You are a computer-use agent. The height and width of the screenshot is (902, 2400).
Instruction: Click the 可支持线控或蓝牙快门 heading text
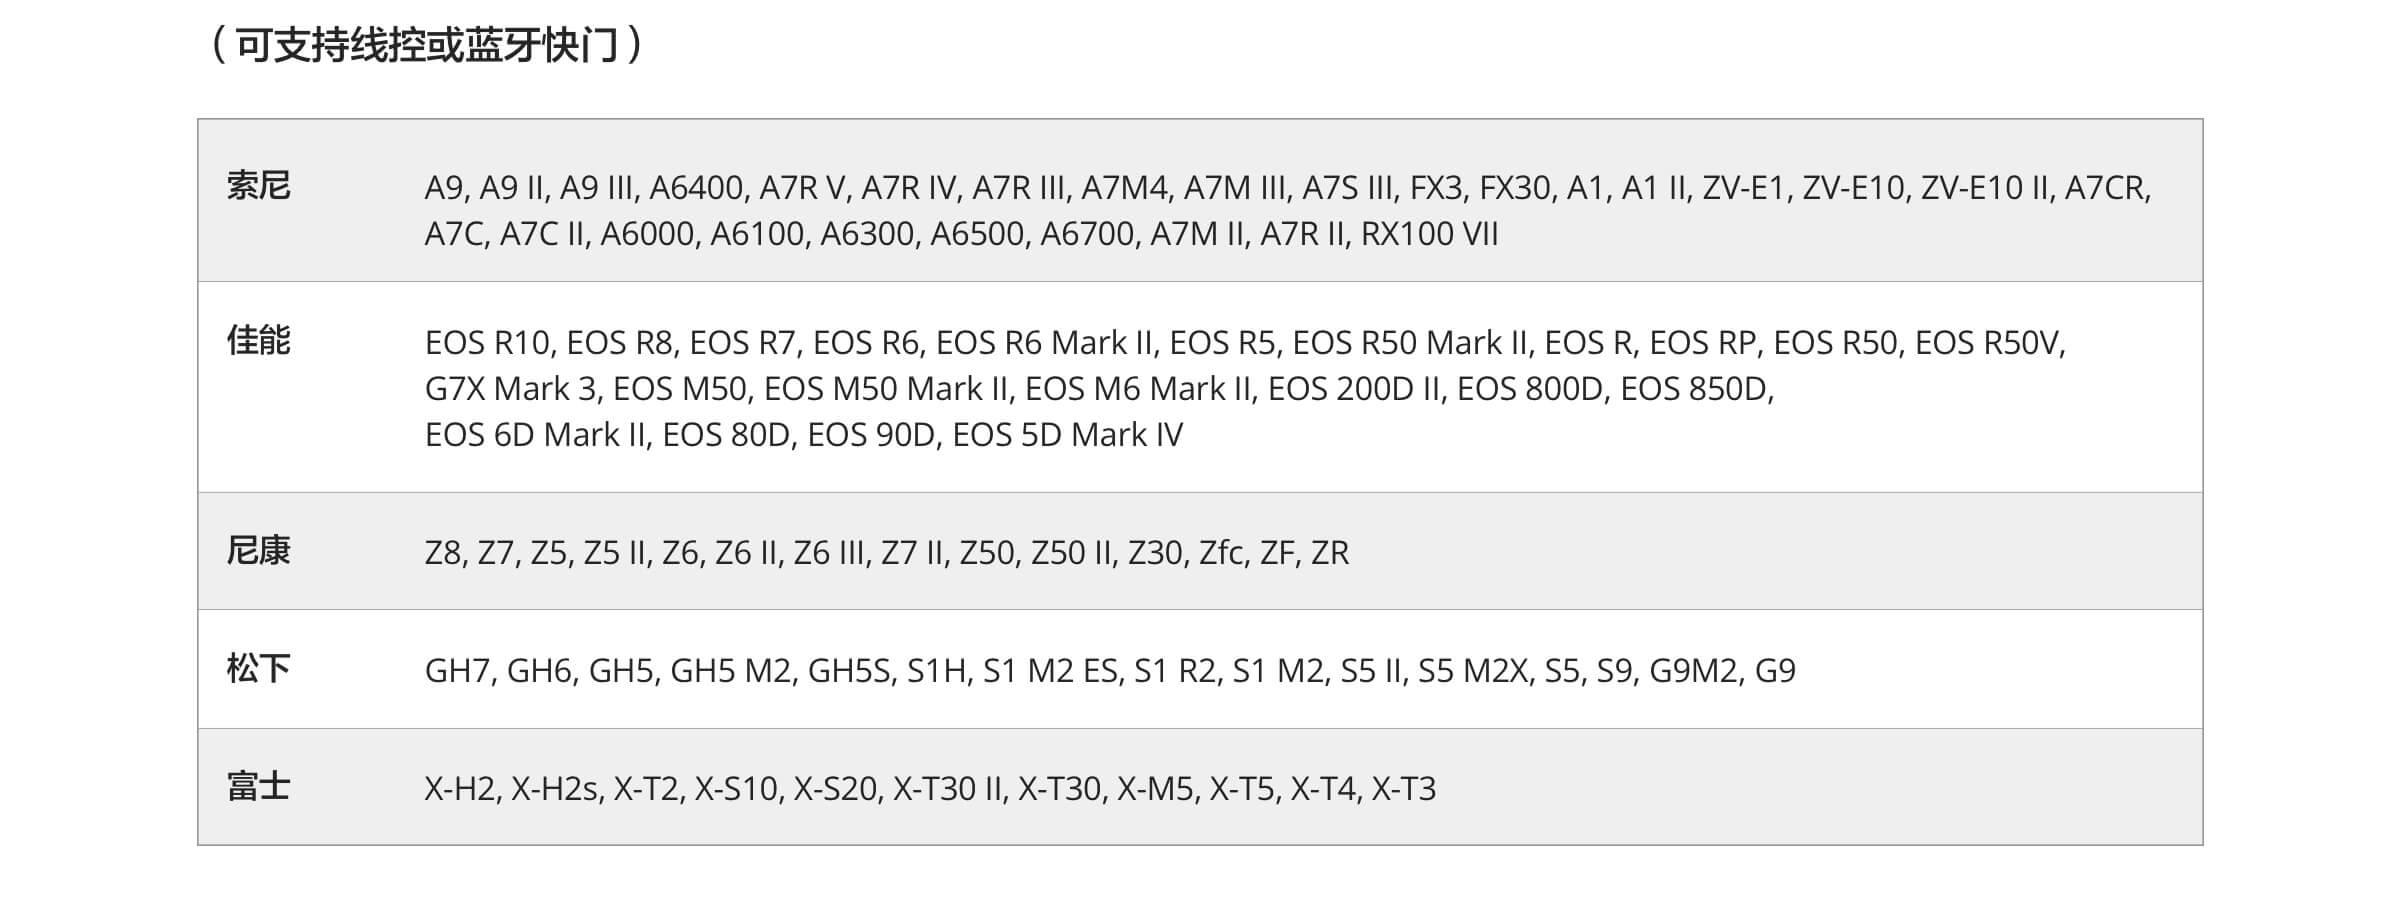click(427, 45)
